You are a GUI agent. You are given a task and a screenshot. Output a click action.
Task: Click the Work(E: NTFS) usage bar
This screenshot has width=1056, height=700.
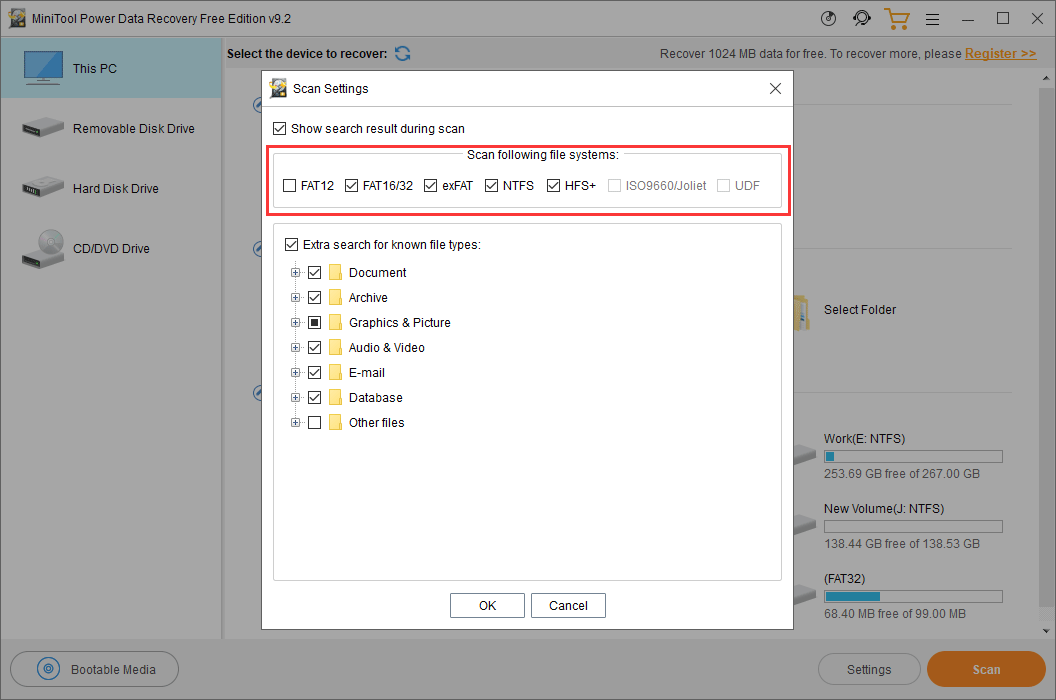point(912,457)
